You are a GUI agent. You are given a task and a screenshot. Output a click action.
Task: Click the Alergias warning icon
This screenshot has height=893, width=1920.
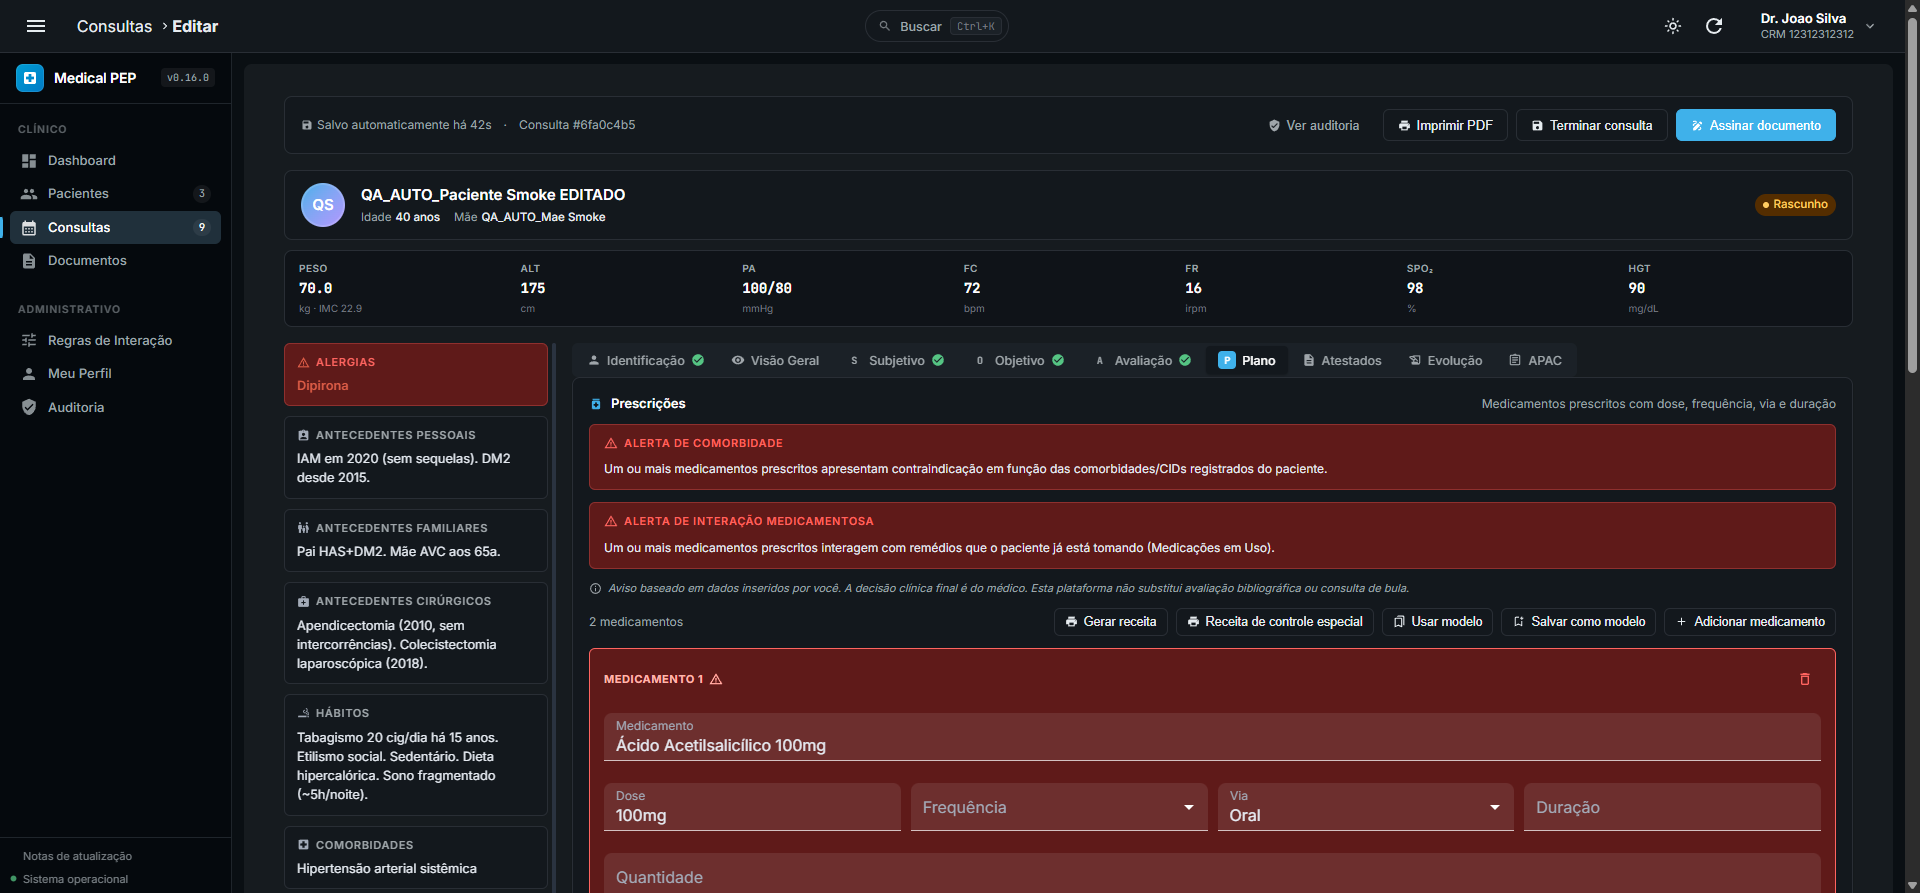click(303, 362)
